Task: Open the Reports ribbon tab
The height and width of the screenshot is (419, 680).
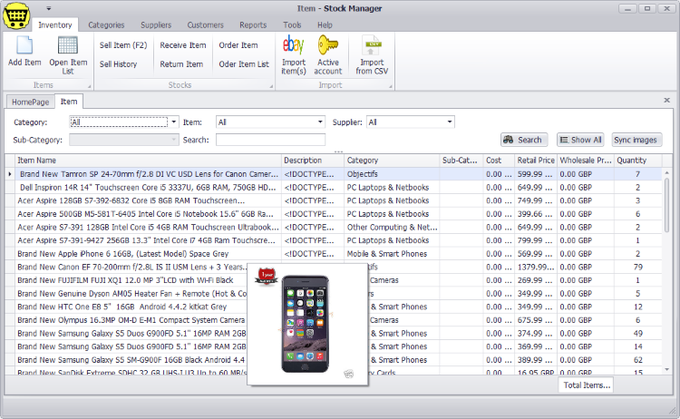Action: tap(253, 24)
